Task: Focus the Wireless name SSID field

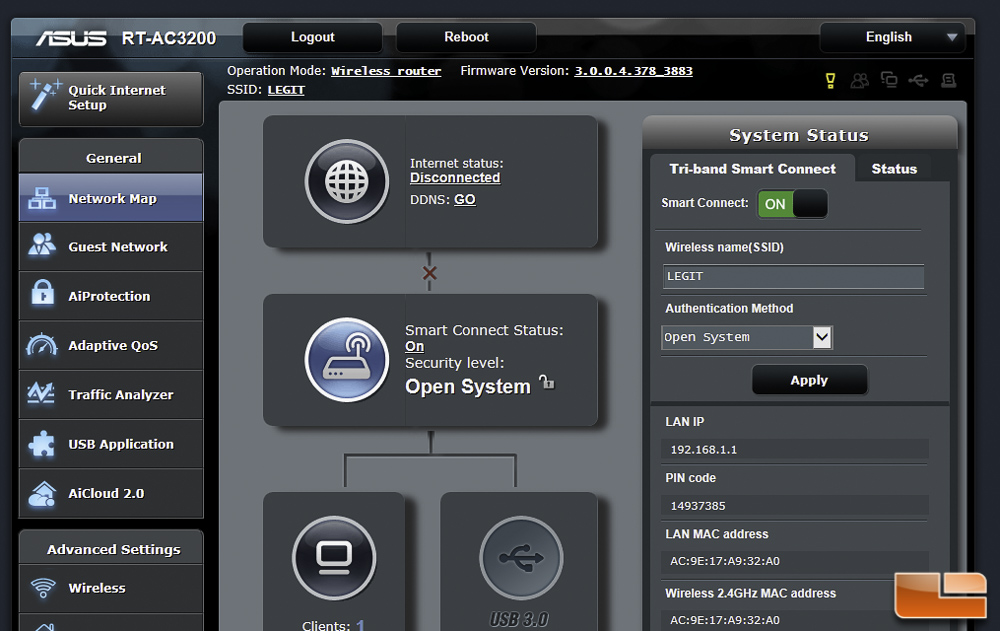Action: 793,276
